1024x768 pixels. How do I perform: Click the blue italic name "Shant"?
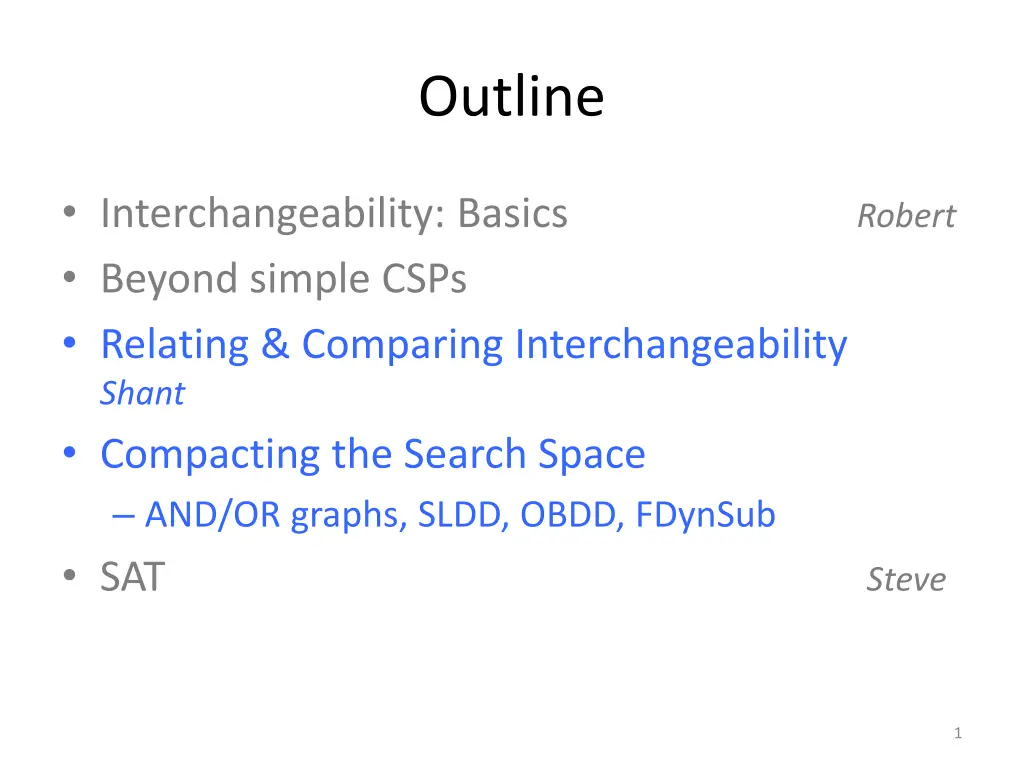[142, 393]
